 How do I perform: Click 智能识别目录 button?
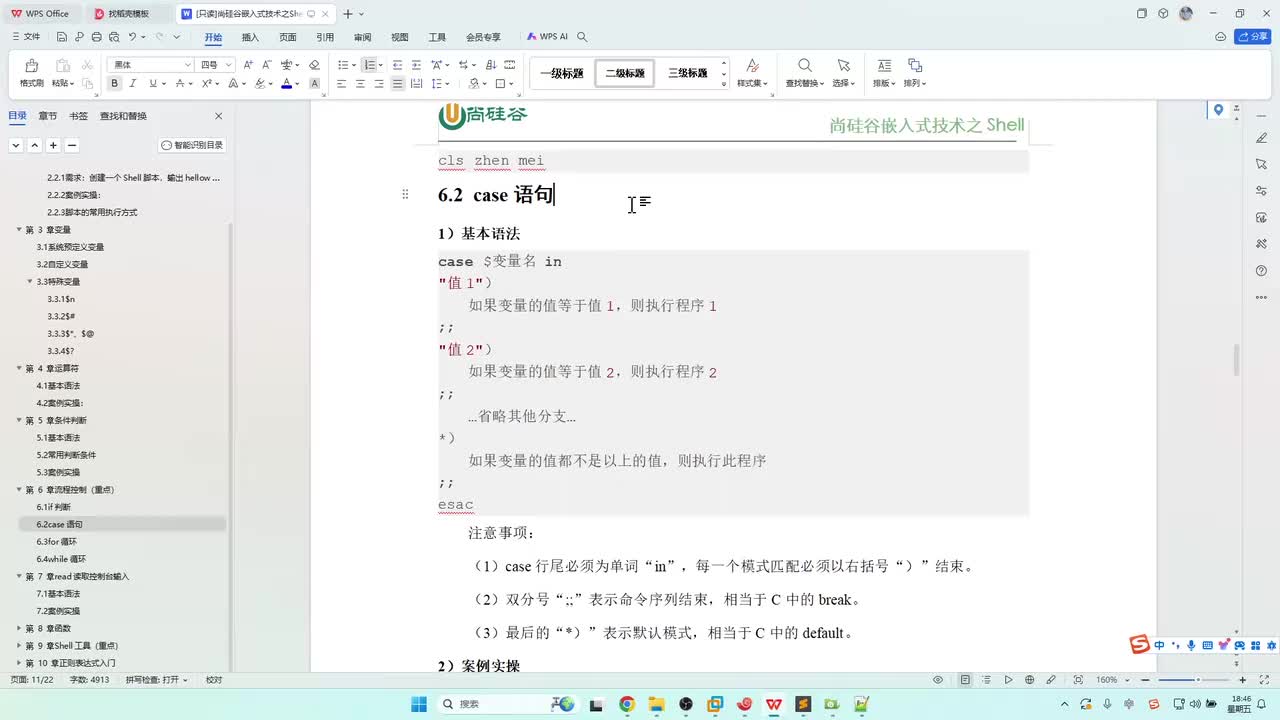tap(192, 145)
